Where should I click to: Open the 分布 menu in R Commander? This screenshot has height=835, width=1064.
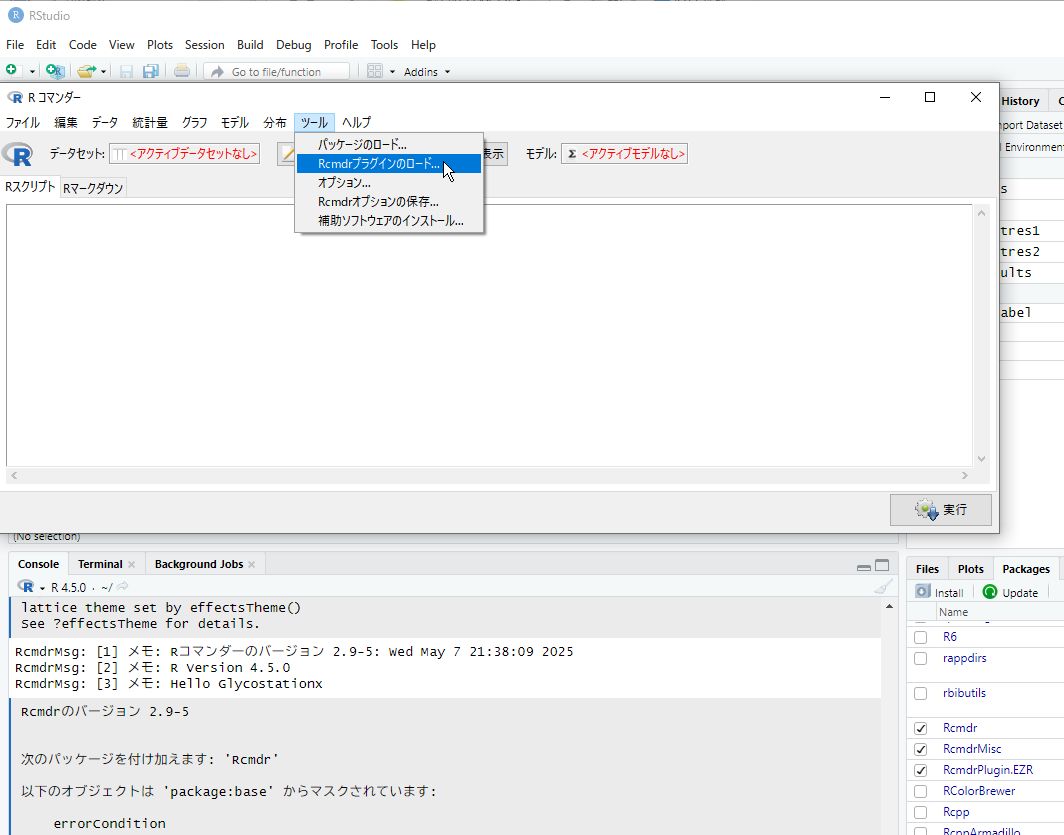275,123
